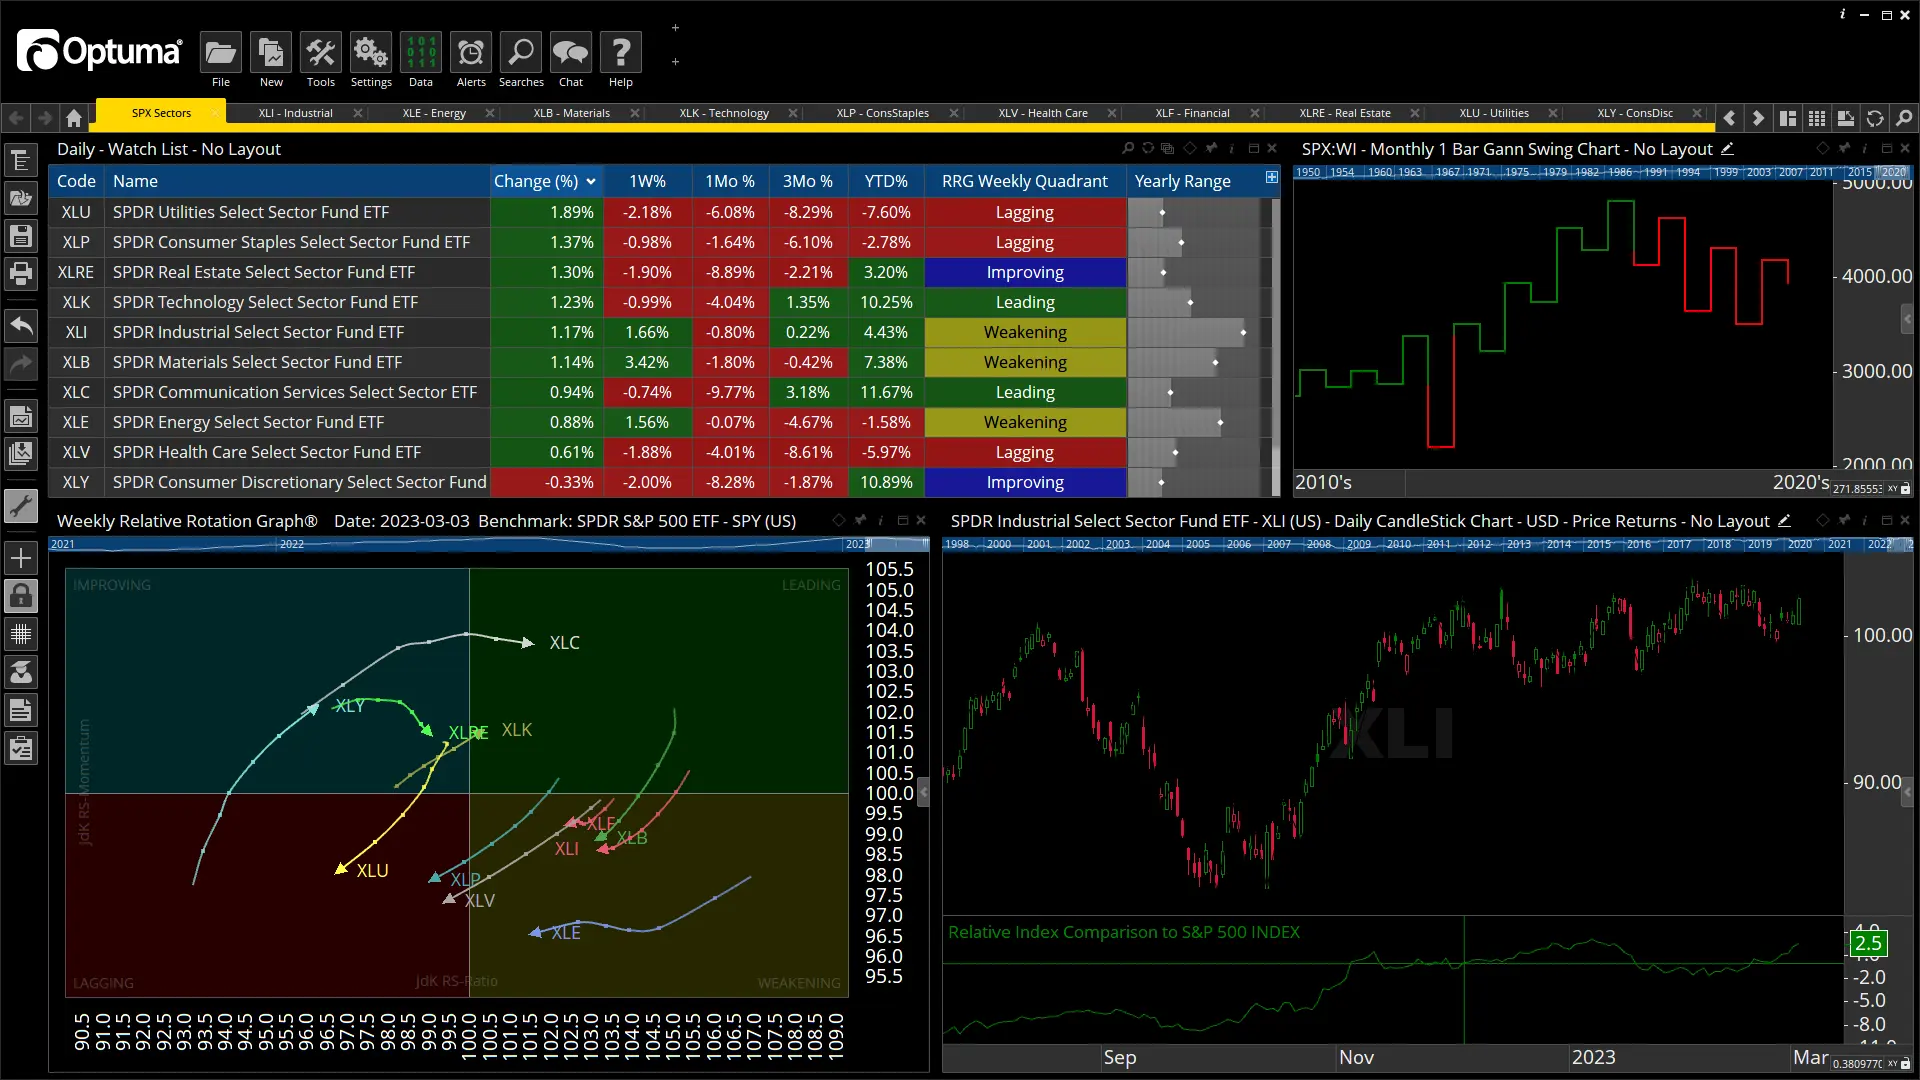
Task: Click the wrench tool in left sidebar
Action: 21,506
